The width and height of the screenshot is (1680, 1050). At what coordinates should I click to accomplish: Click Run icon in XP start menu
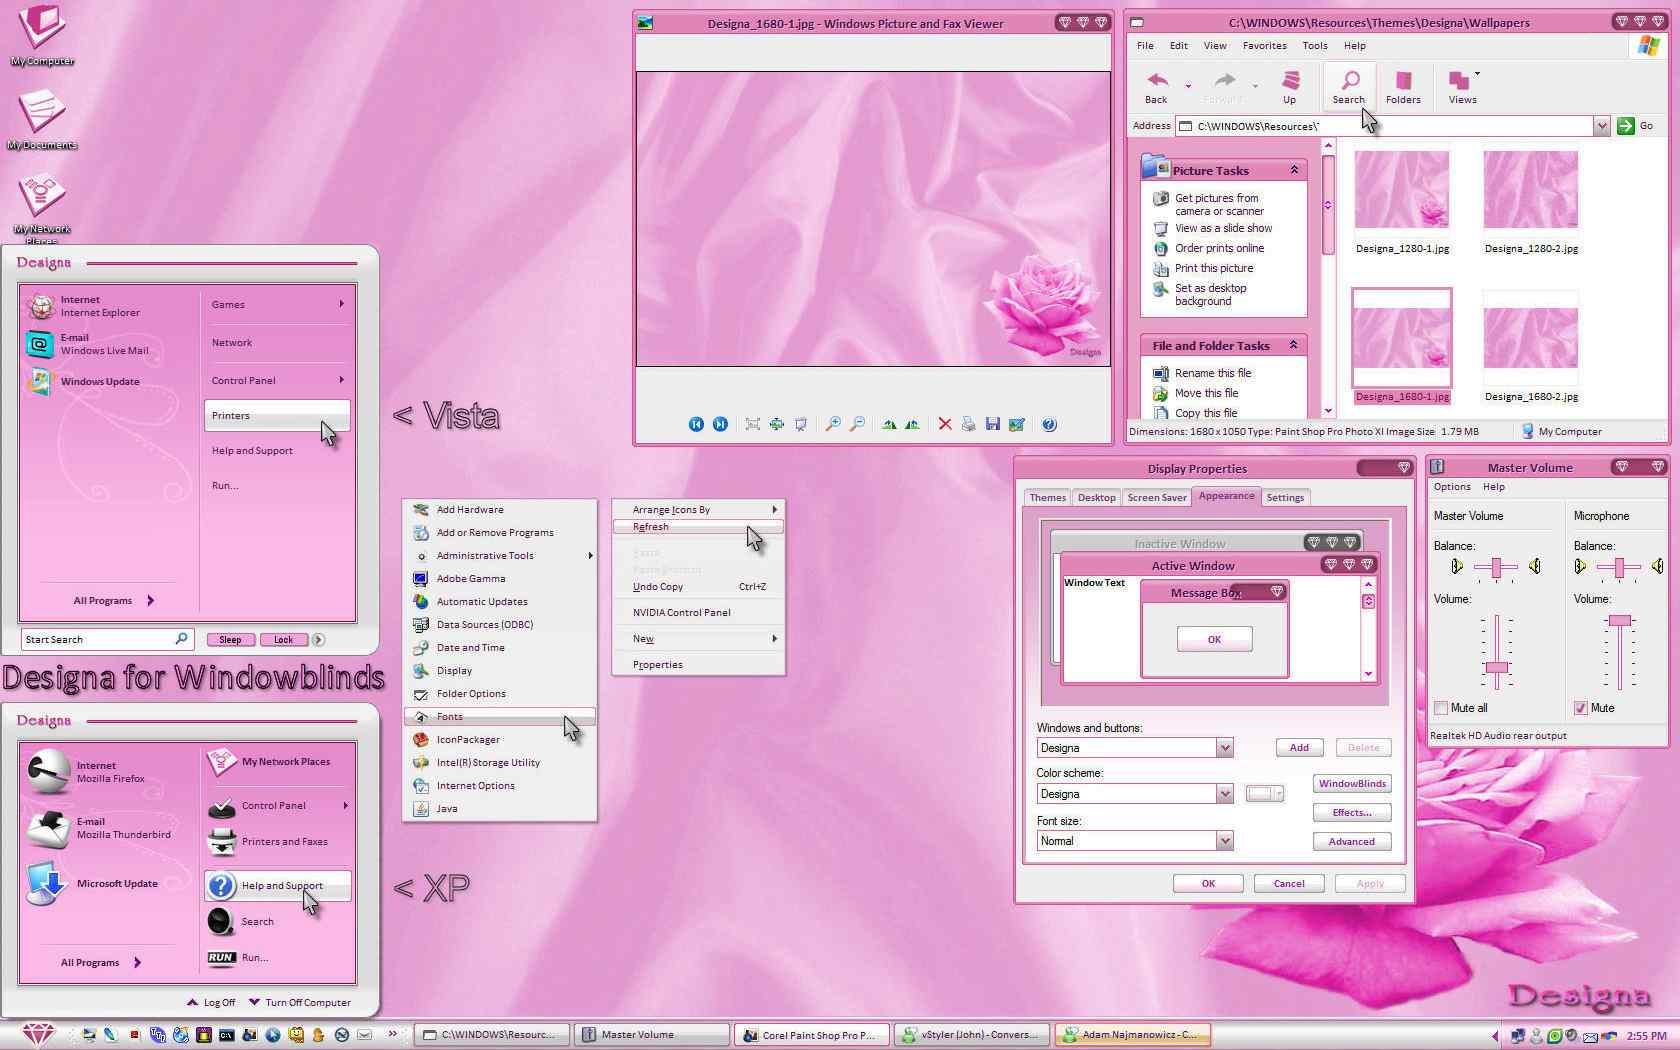tap(222, 957)
